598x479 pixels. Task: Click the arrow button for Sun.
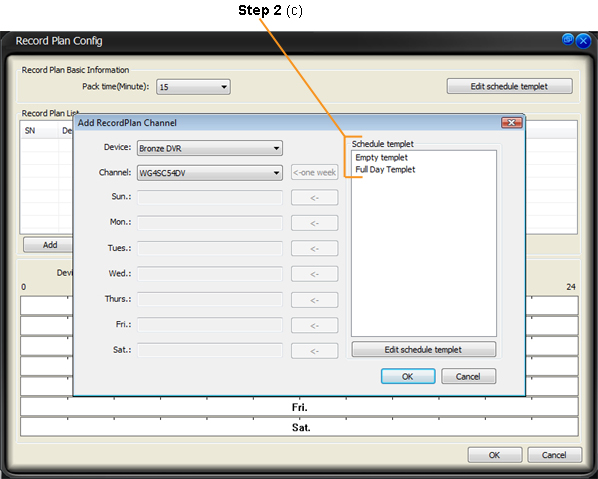click(315, 198)
